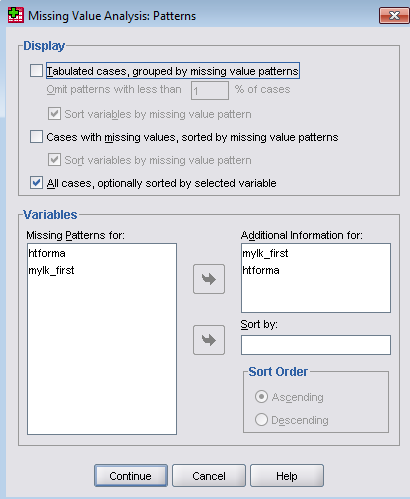Image resolution: width=410 pixels, height=499 pixels.
Task: Select mylk_first in Additional Information list
Action: [265, 253]
